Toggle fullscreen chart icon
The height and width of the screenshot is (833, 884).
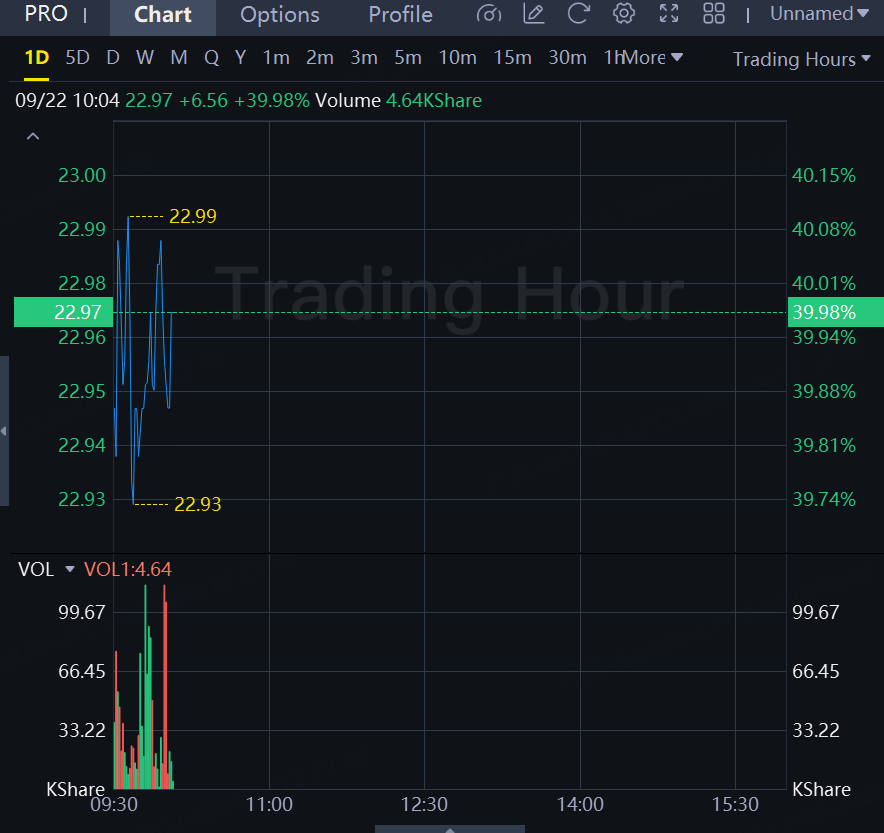click(x=669, y=14)
